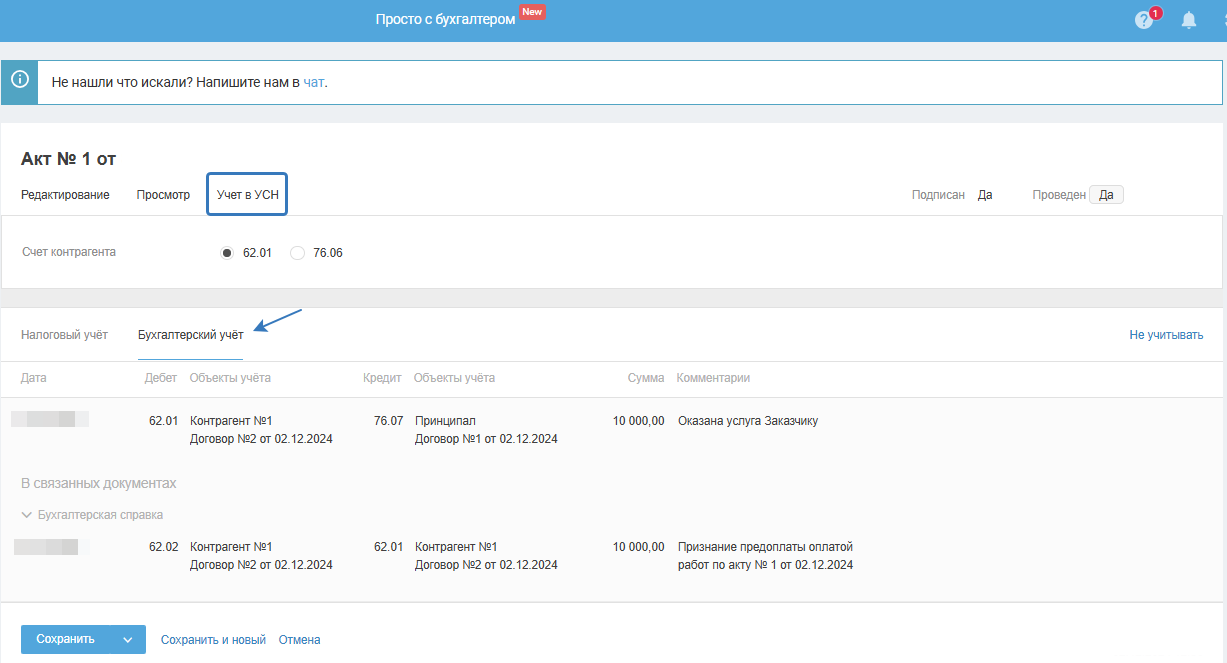Screen dimensions: 1227x663
Task: Open the Учет в УСН tab
Action: coord(247,195)
